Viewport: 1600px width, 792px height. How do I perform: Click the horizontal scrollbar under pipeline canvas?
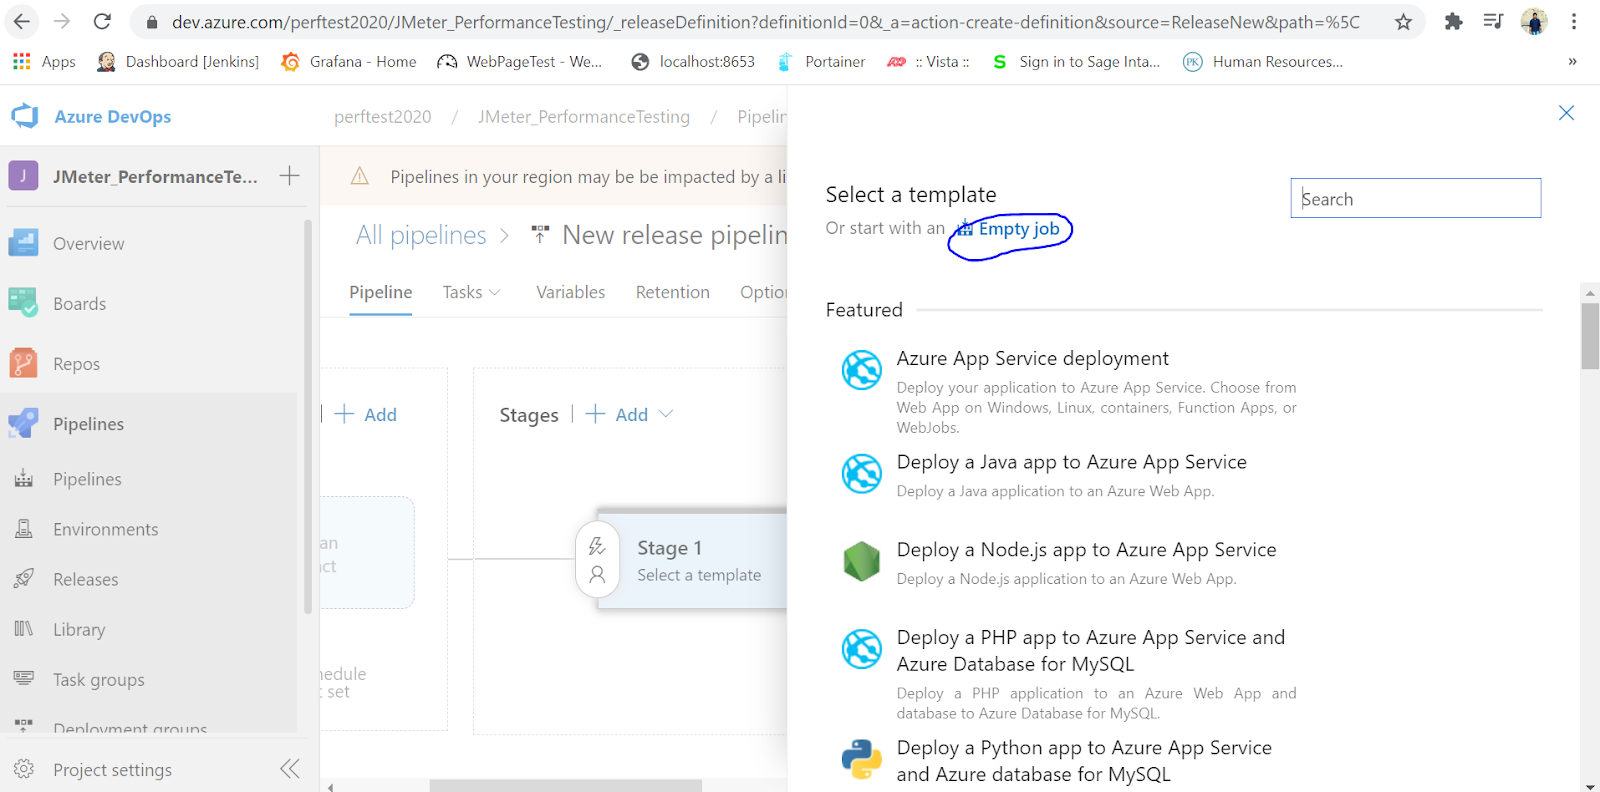tap(565, 786)
